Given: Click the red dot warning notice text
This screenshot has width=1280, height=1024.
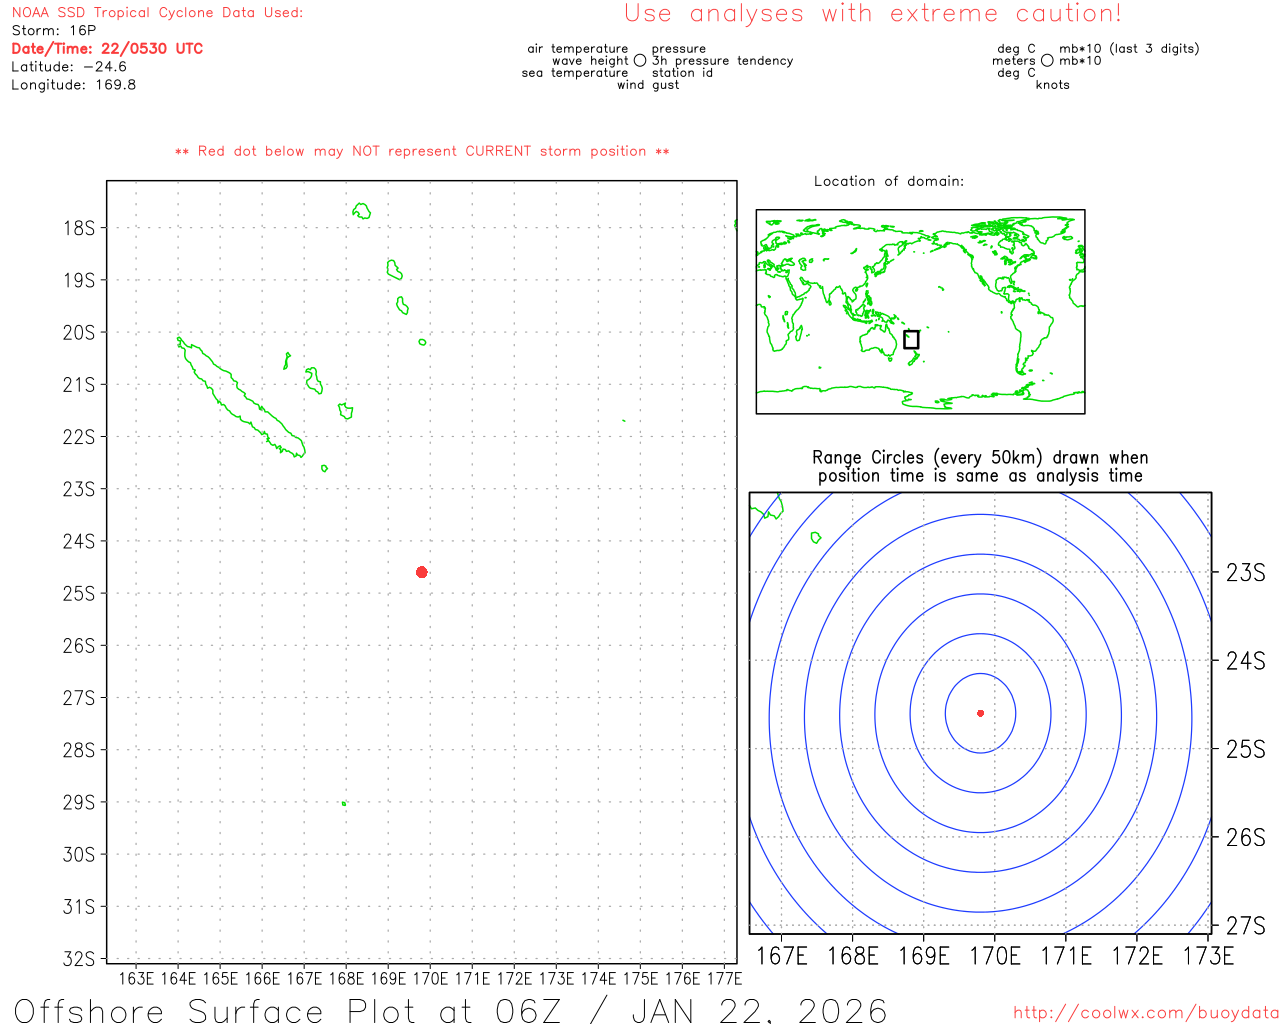Looking at the screenshot, I should [x=422, y=151].
